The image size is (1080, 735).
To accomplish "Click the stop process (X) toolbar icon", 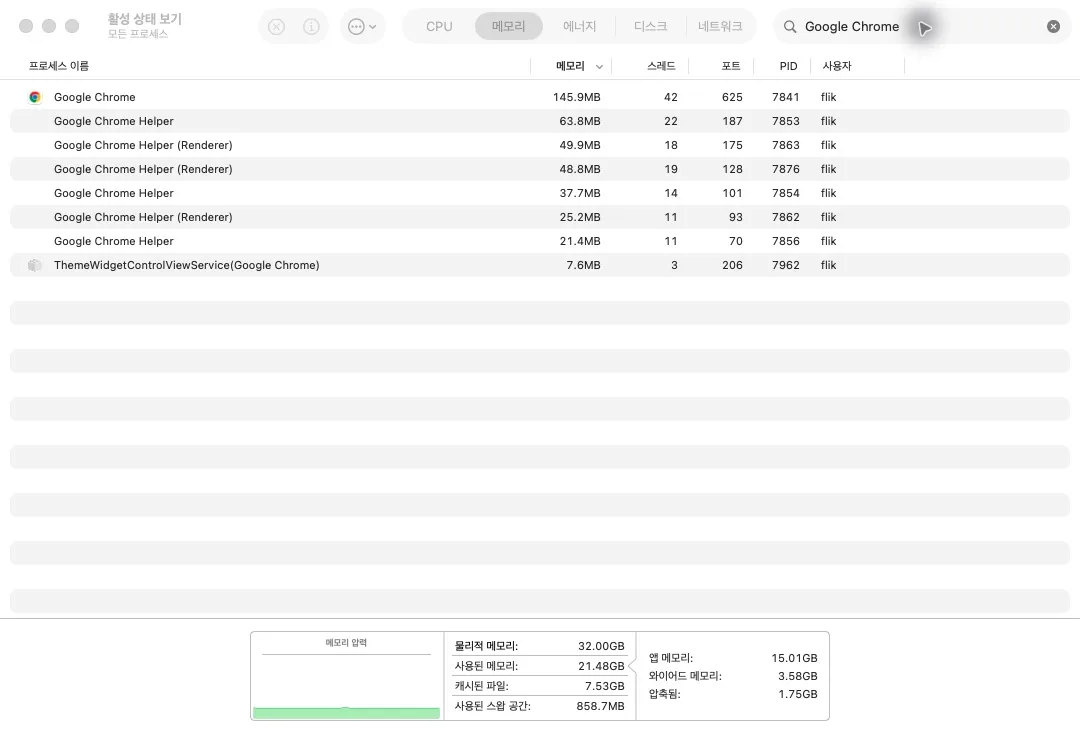I will pos(276,27).
